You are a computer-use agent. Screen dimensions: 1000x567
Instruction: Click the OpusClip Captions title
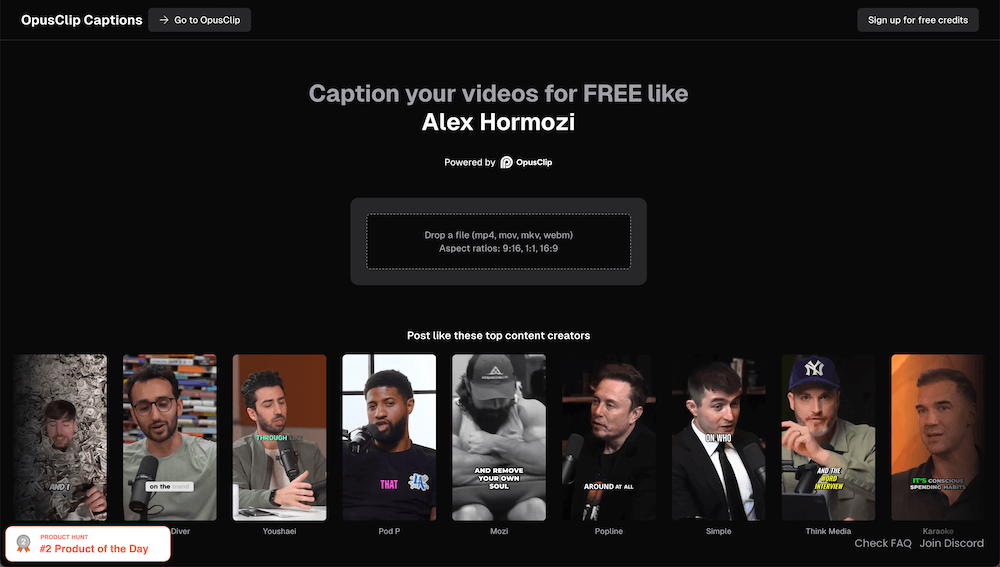pos(82,20)
